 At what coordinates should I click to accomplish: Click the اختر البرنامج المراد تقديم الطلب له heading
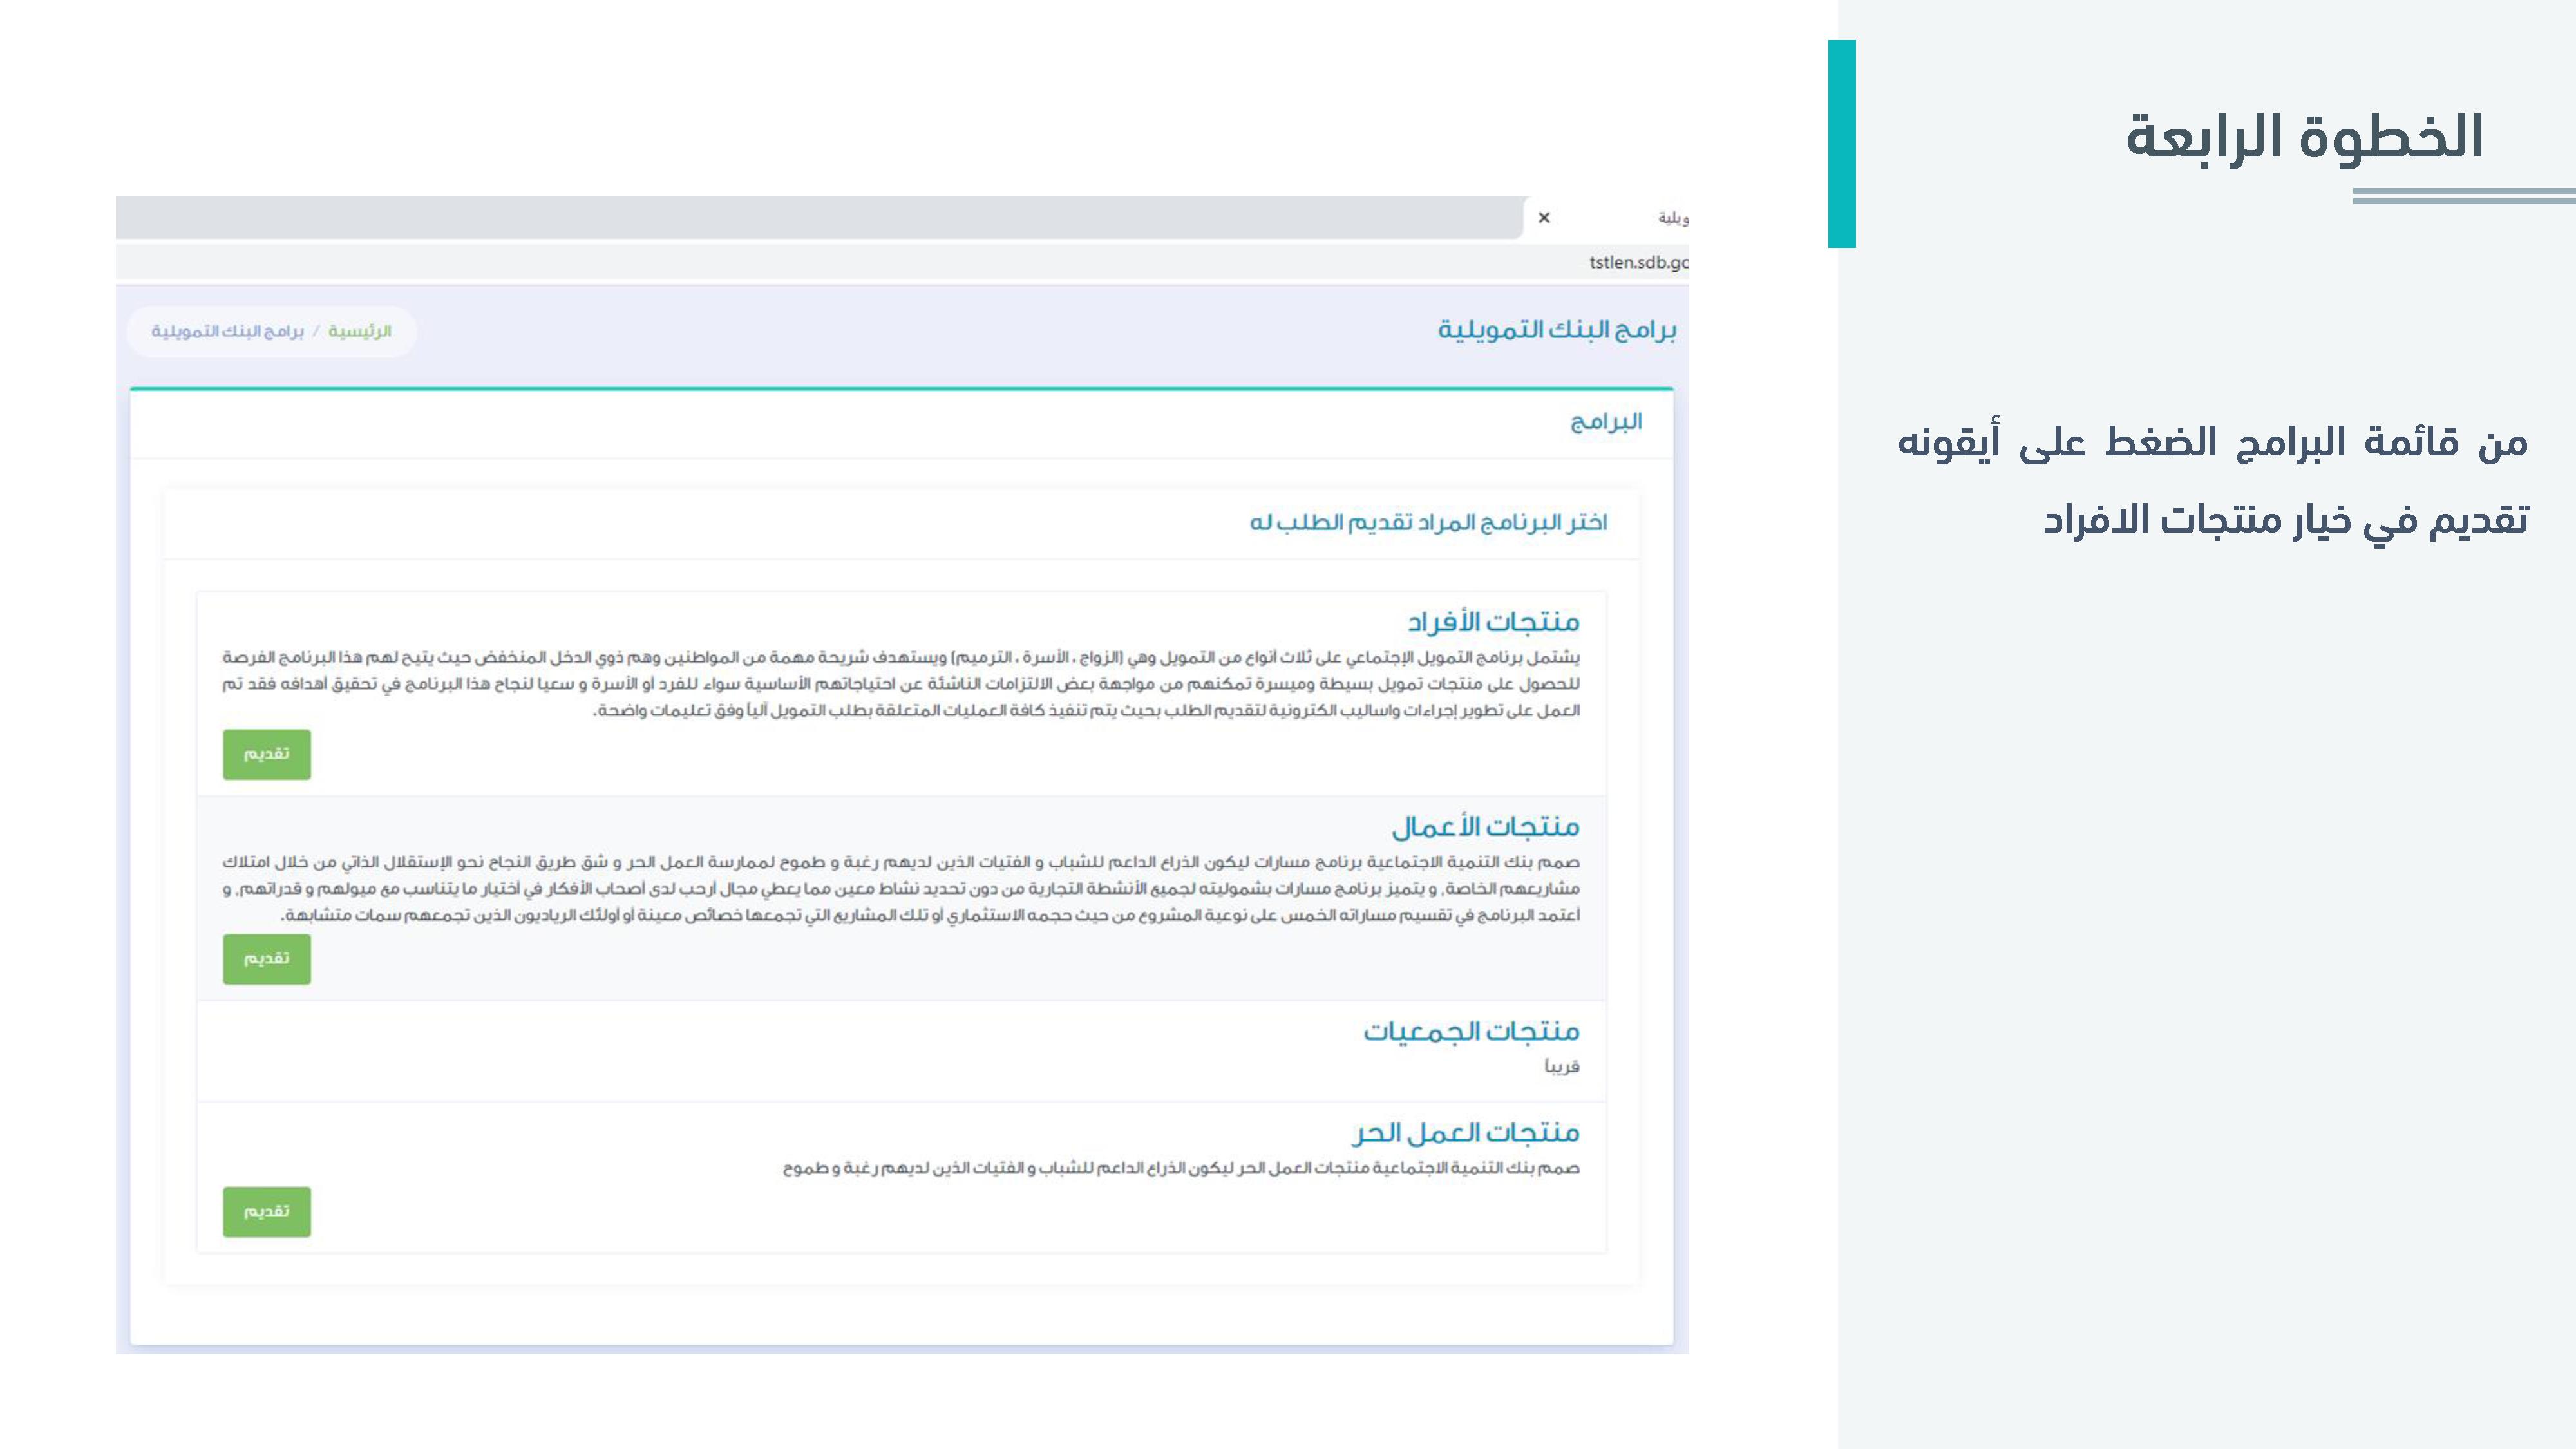1428,522
